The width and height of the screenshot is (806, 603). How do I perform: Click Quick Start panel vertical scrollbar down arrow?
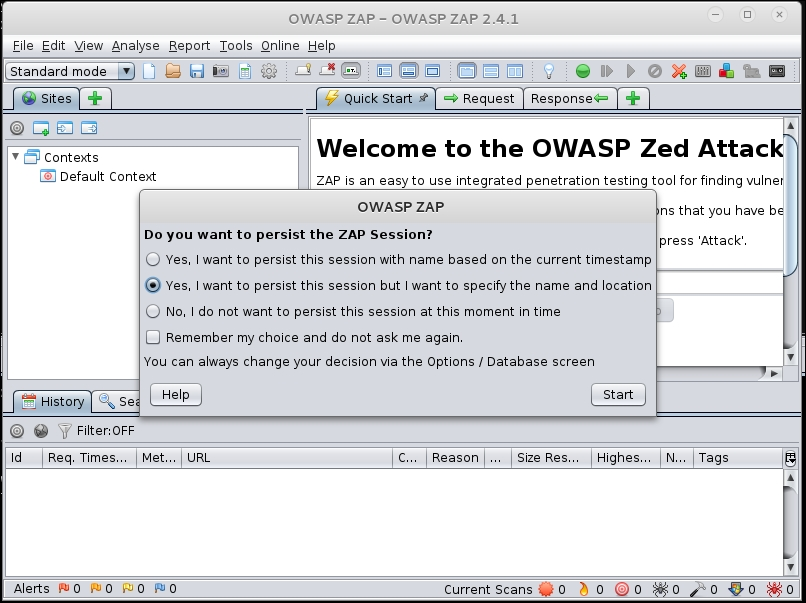pyautogui.click(x=791, y=357)
